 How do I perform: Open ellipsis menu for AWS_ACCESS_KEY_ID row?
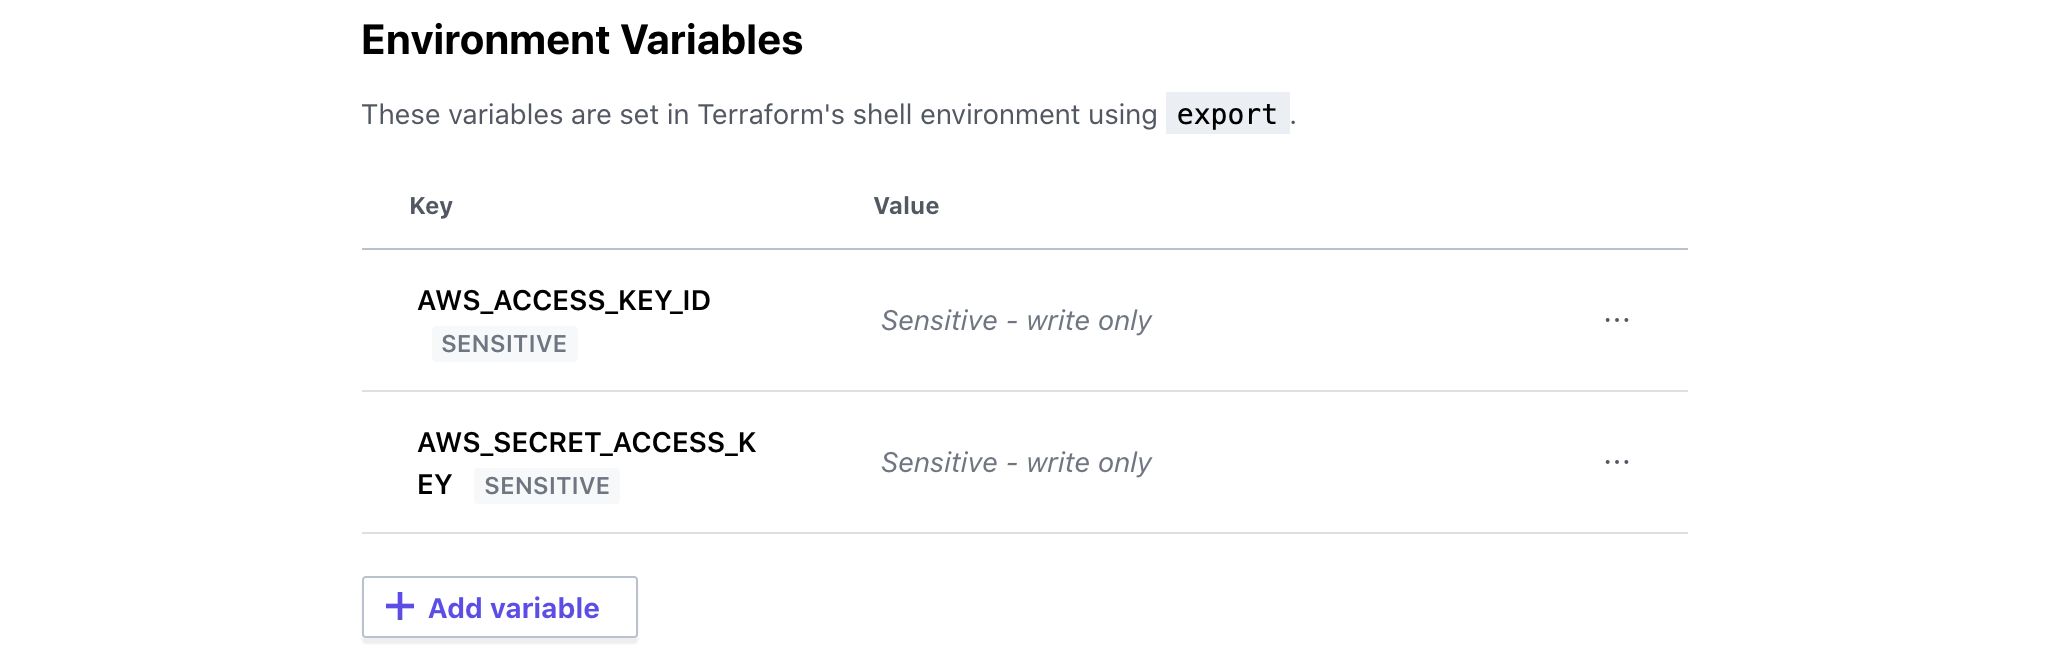coord(1616,320)
